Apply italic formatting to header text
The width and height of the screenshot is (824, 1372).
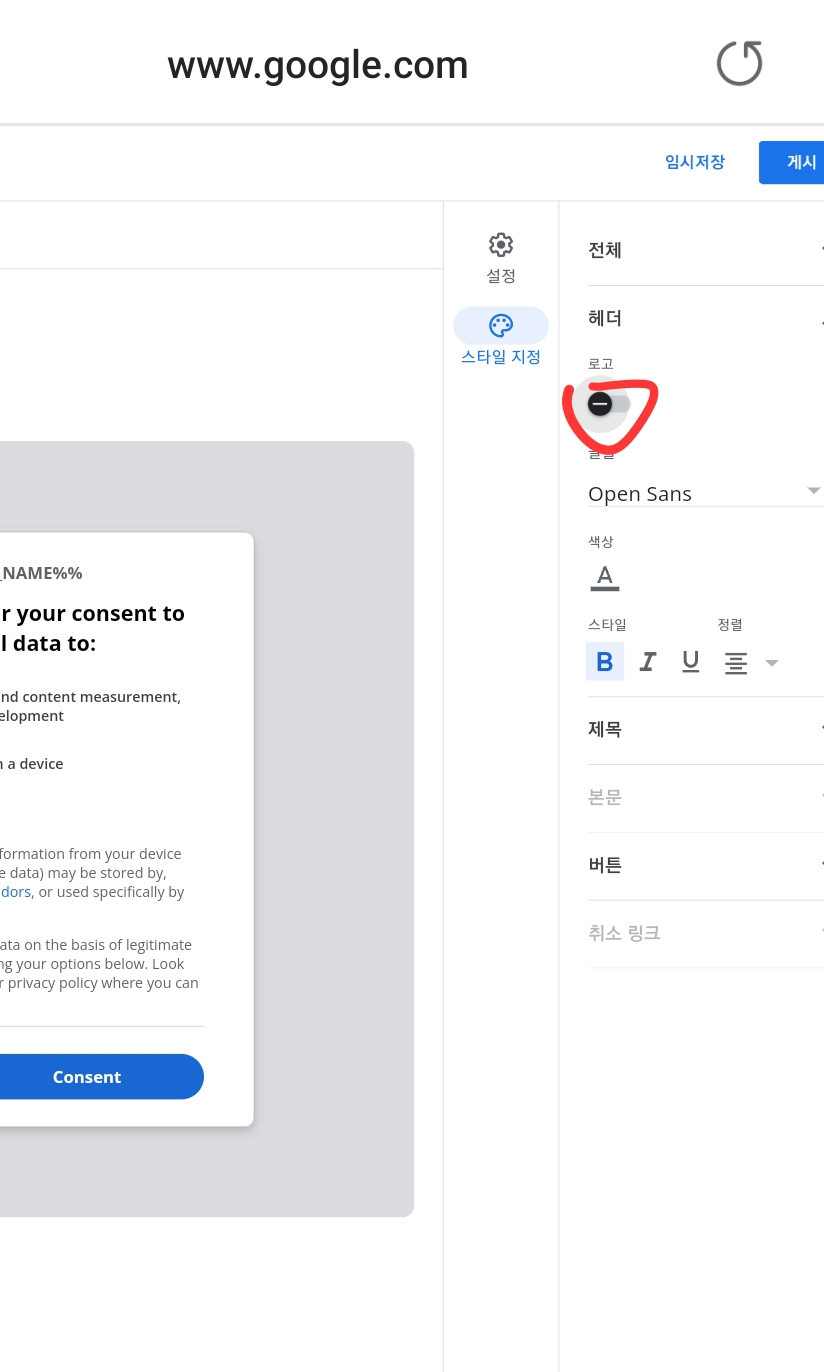click(x=647, y=661)
